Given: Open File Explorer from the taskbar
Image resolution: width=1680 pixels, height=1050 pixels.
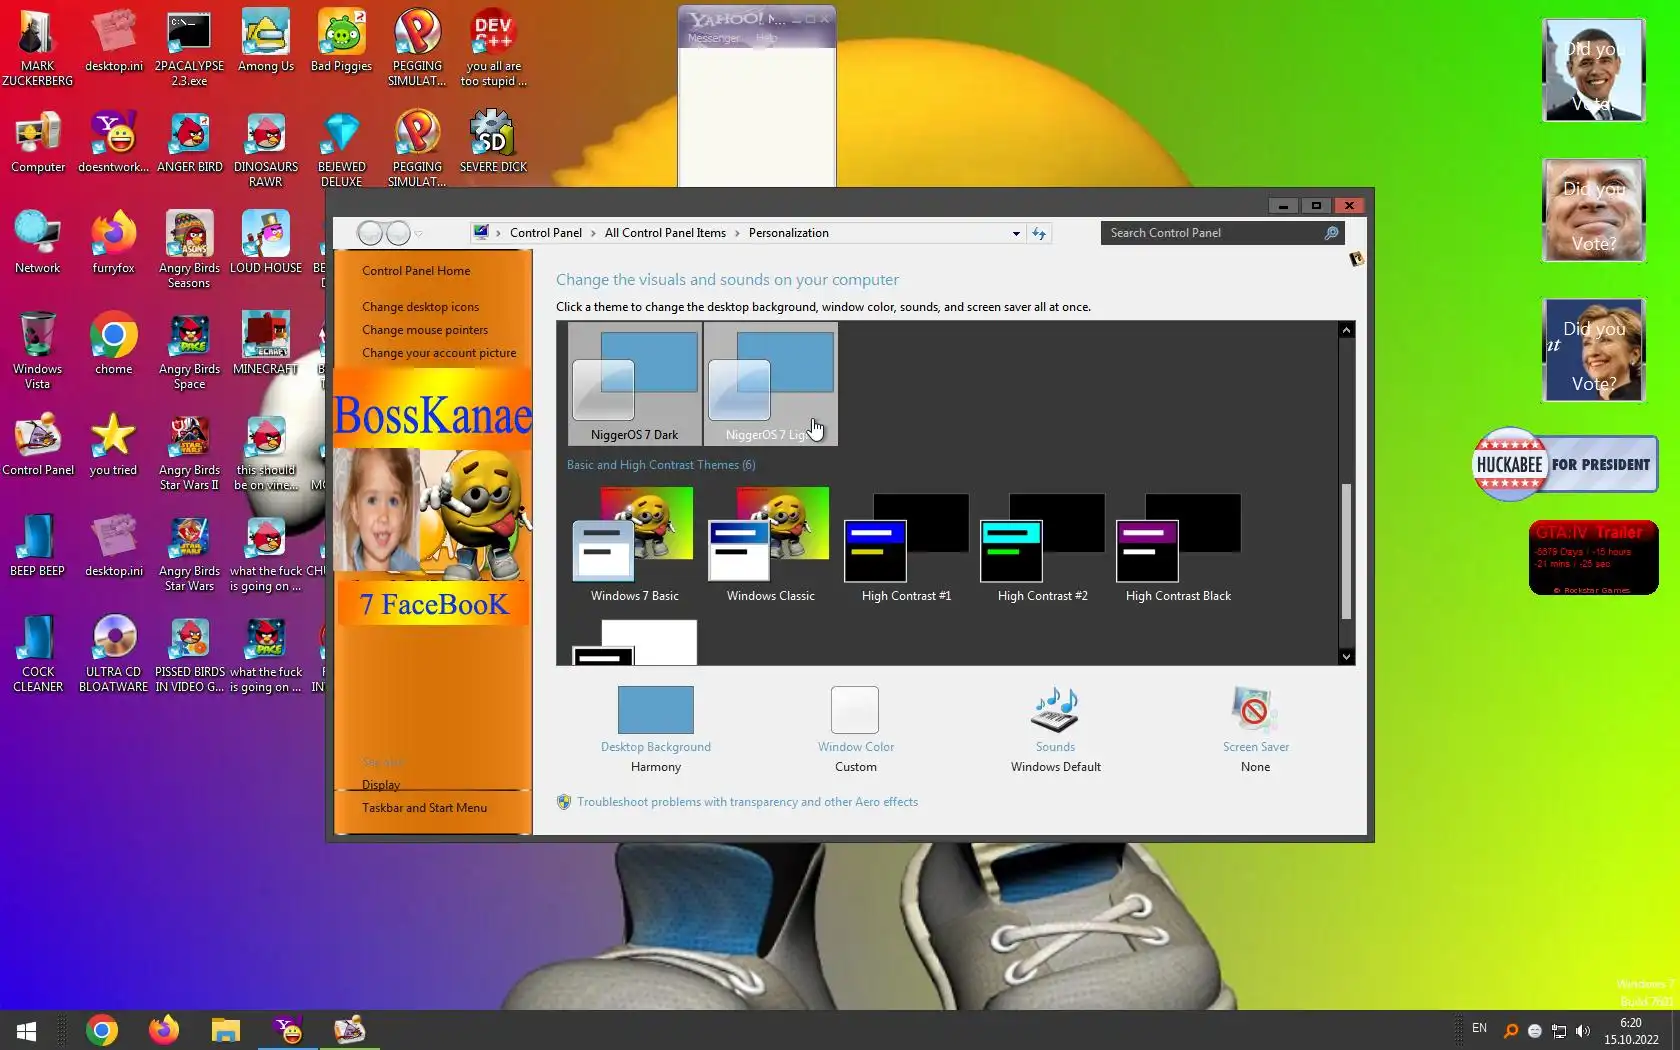Looking at the screenshot, I should [226, 1030].
